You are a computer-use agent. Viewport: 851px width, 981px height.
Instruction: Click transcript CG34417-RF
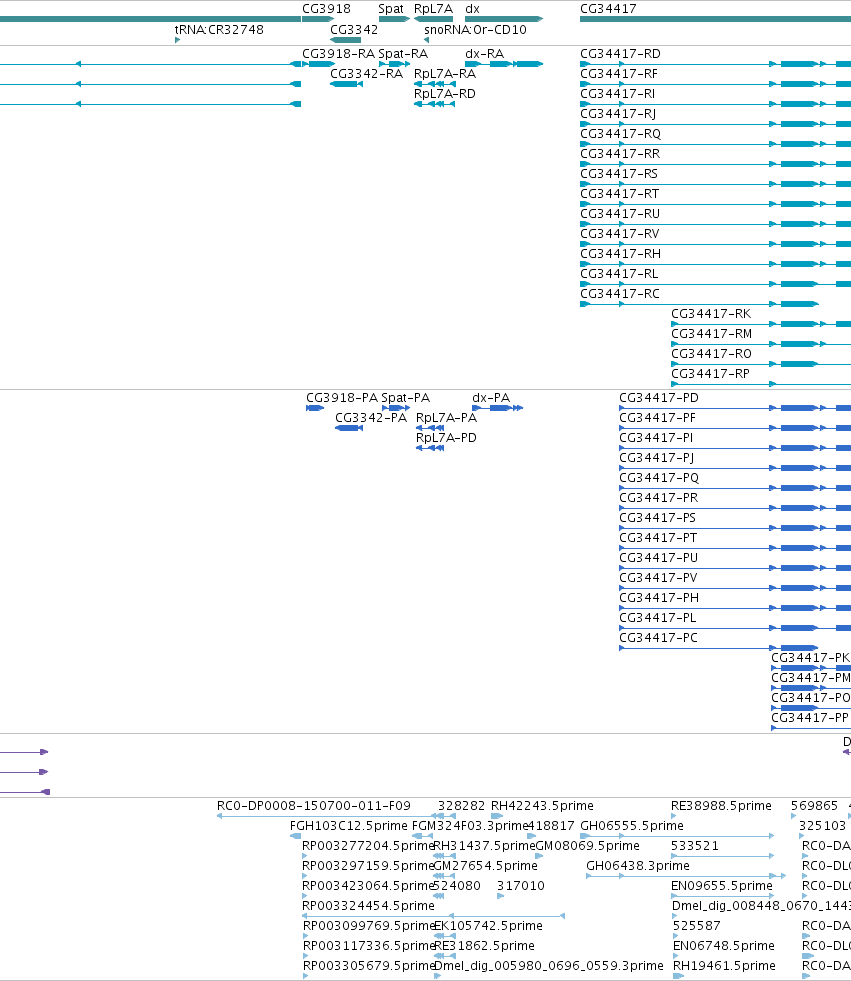(619, 74)
